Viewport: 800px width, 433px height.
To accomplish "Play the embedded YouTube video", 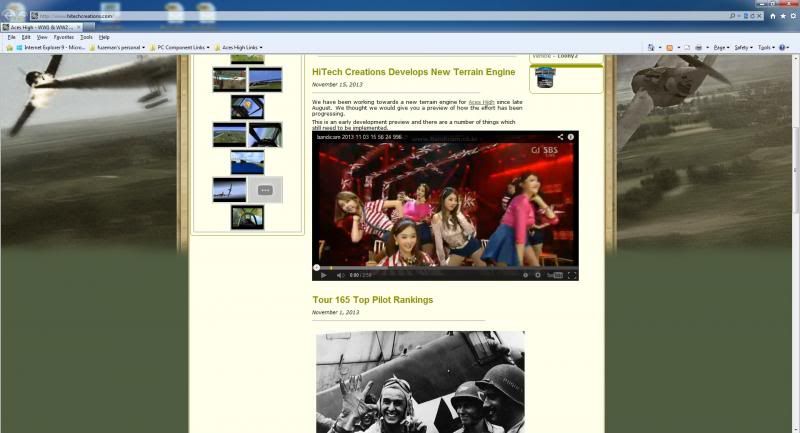I will 323,275.
